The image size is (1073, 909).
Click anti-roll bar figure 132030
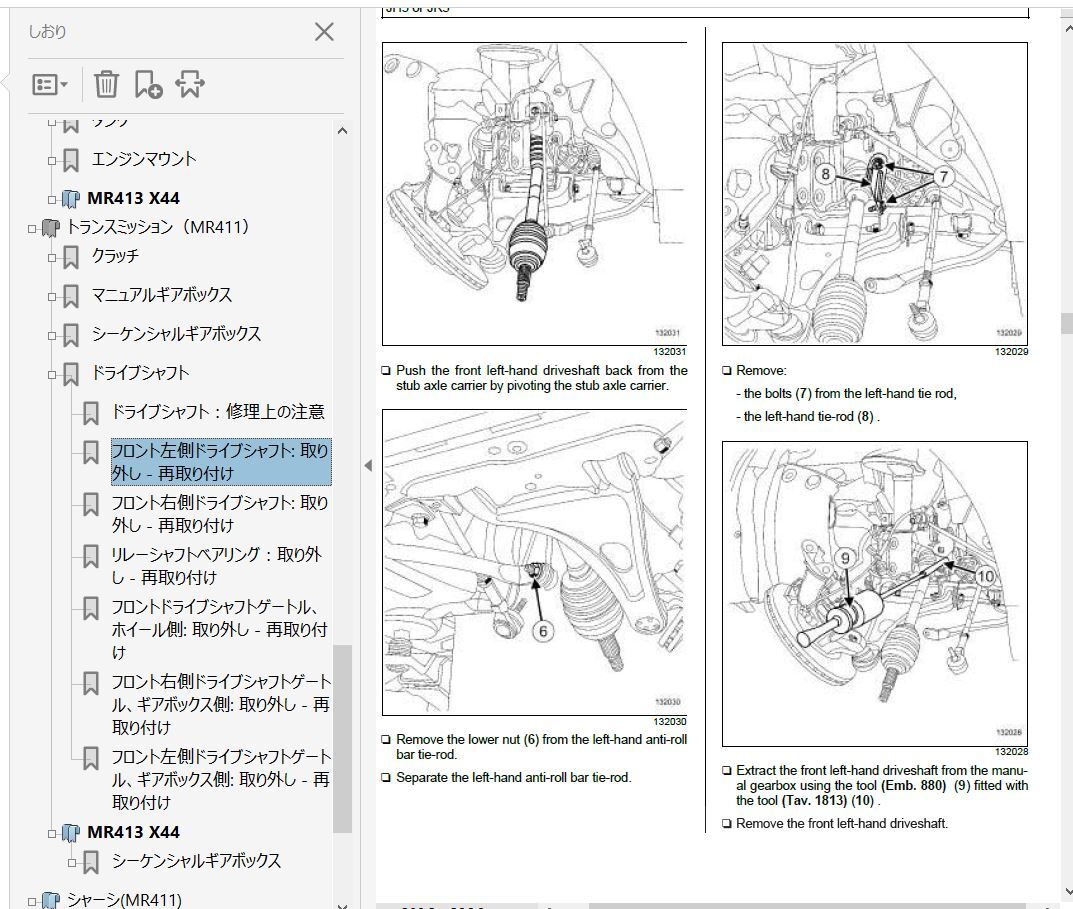coord(534,563)
